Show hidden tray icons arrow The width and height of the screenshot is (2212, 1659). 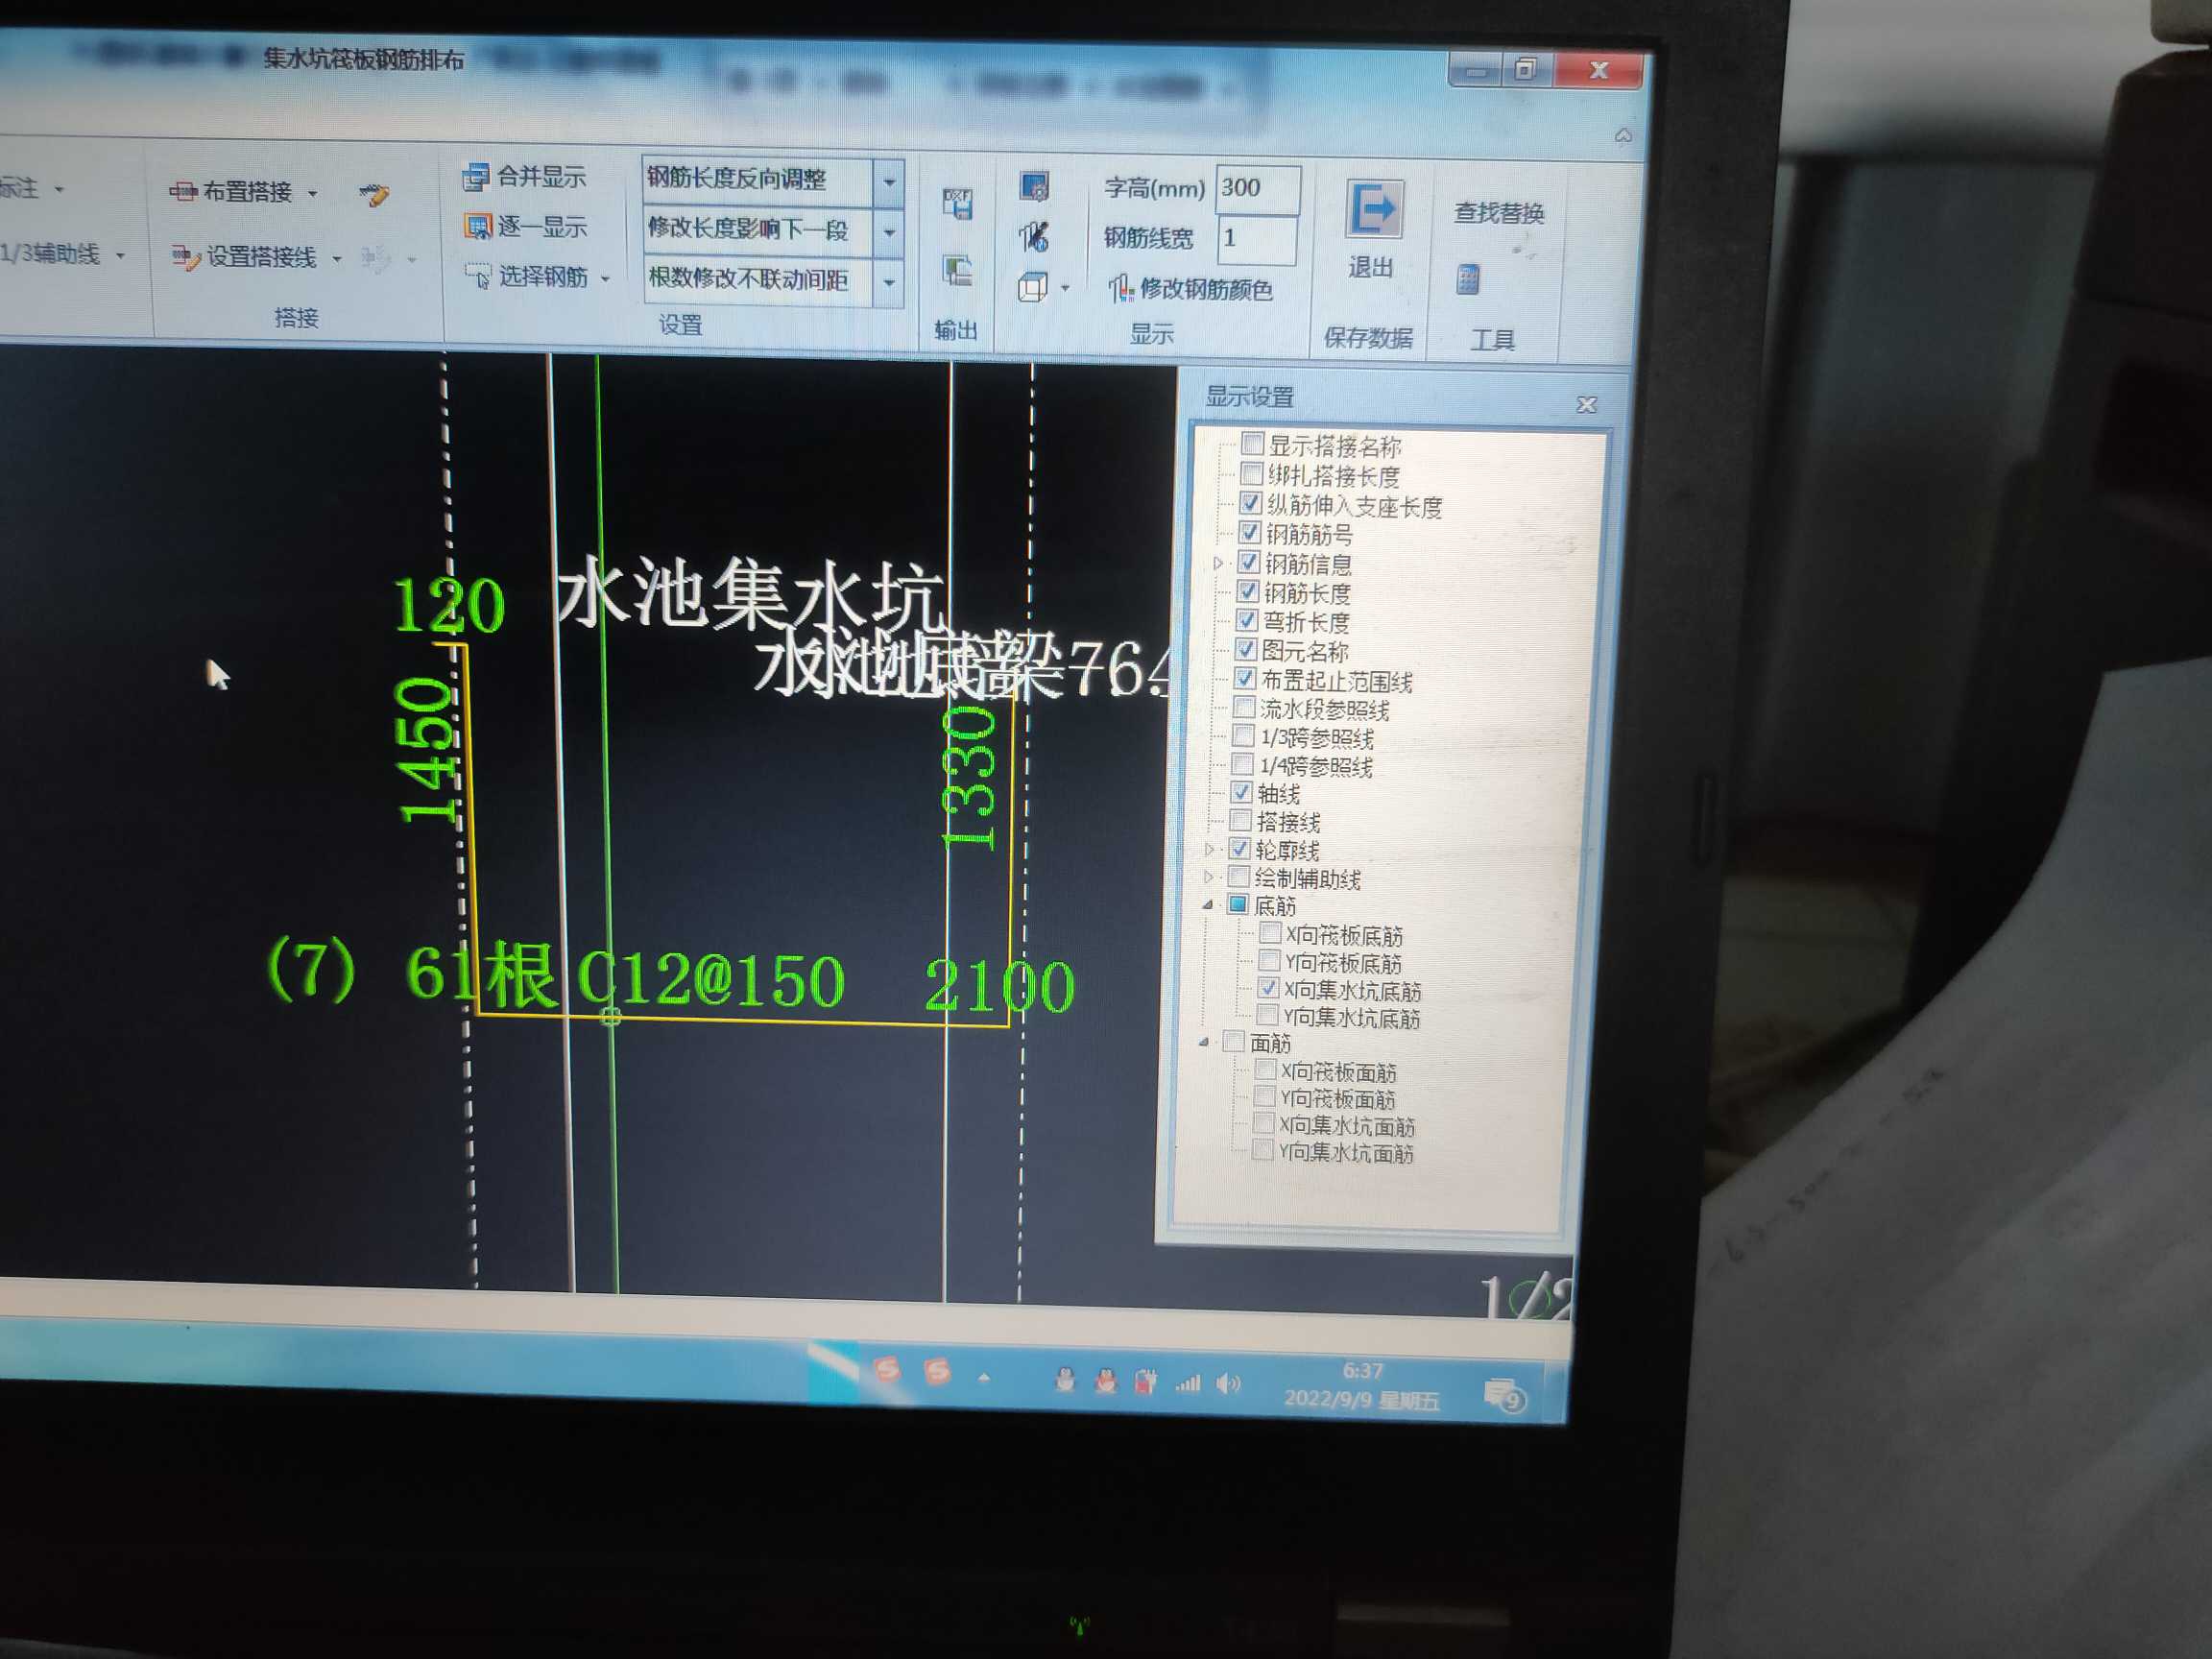click(984, 1378)
